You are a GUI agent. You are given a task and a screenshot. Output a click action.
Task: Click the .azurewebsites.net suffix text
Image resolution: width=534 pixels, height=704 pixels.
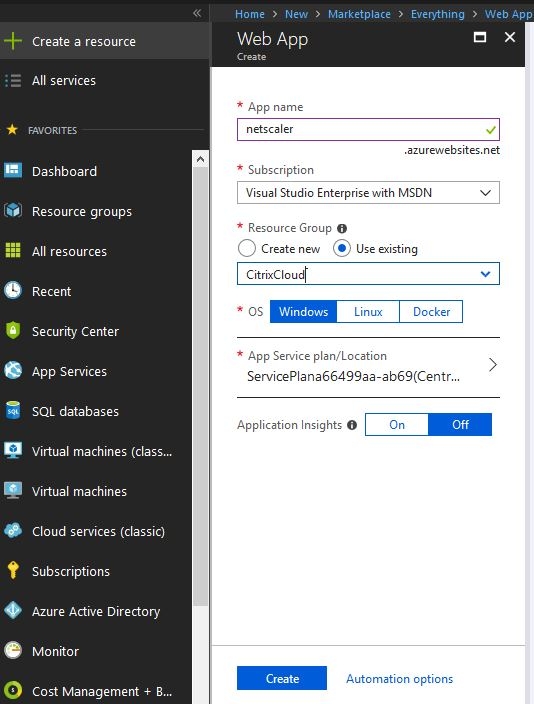point(452,150)
